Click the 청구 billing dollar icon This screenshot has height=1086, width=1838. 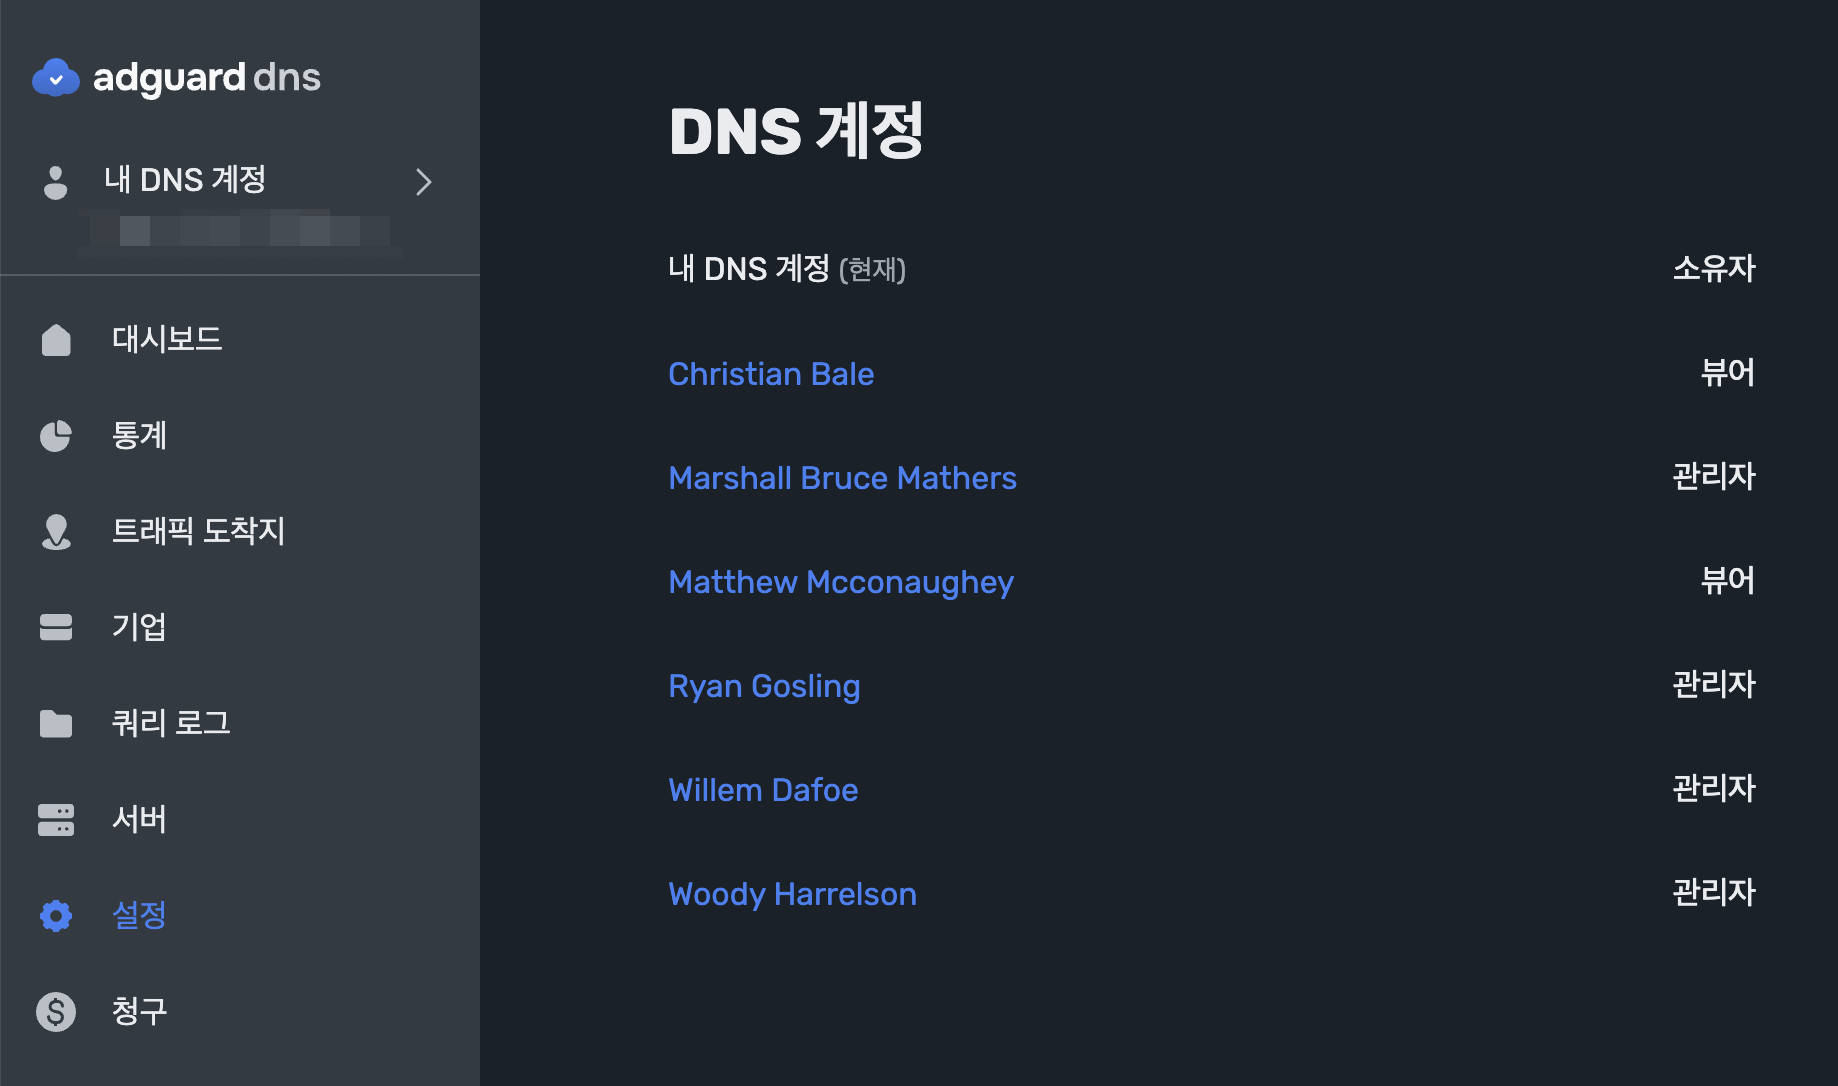[x=56, y=1011]
